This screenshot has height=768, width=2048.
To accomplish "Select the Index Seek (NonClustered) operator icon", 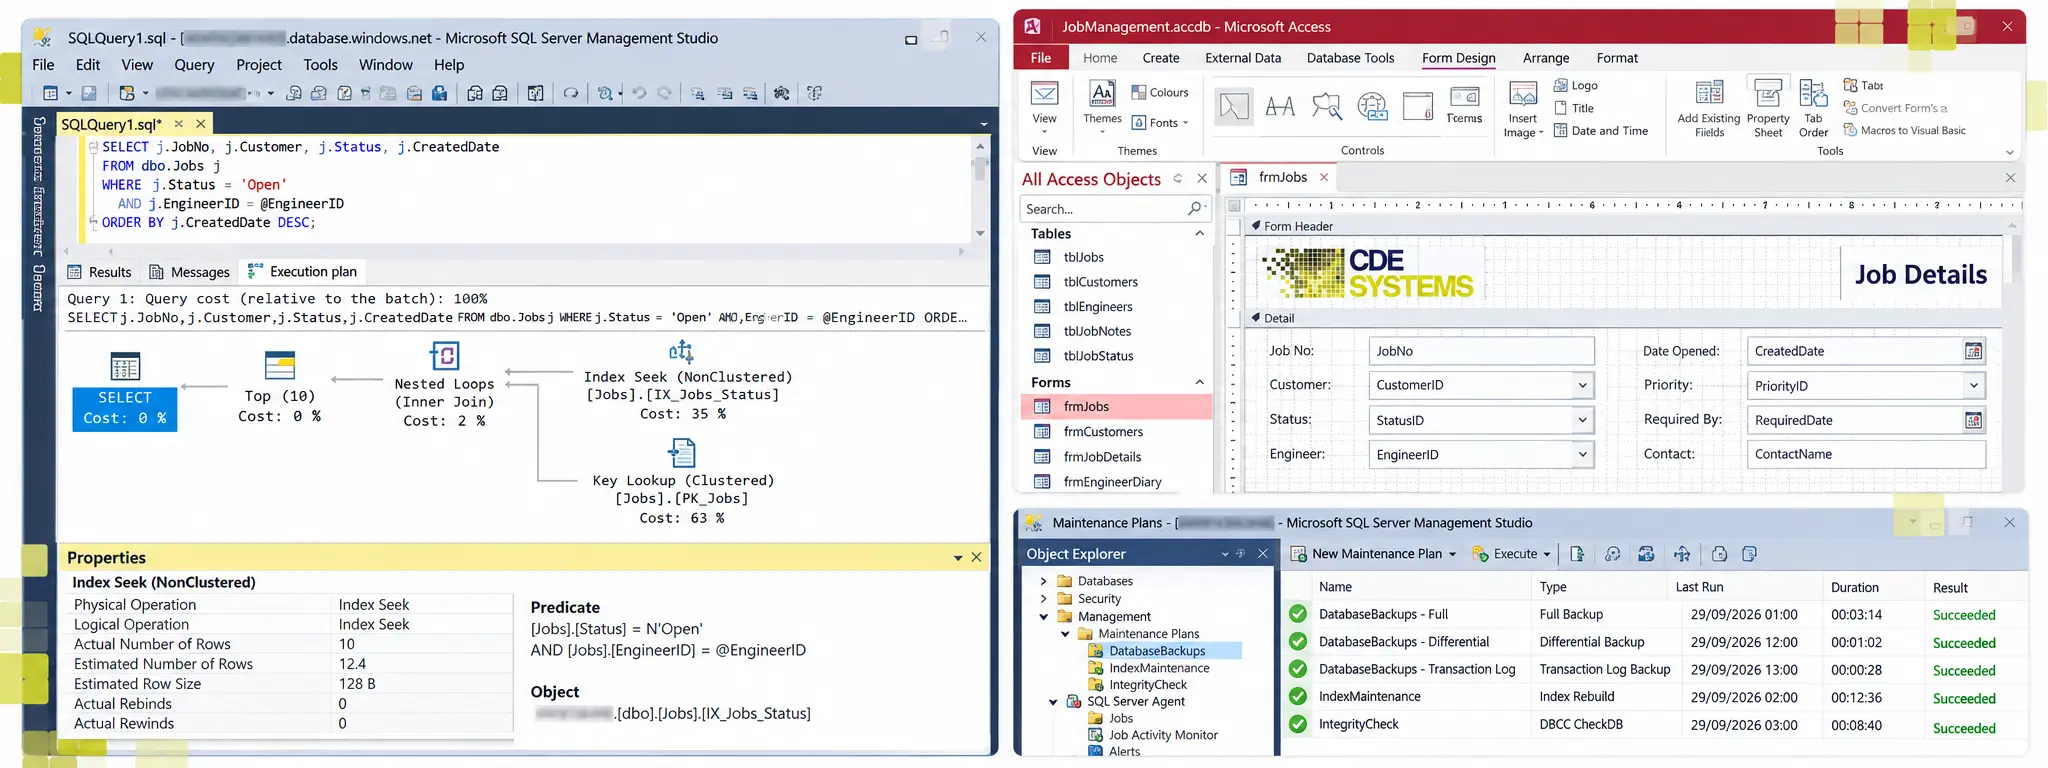I will pyautogui.click(x=681, y=351).
